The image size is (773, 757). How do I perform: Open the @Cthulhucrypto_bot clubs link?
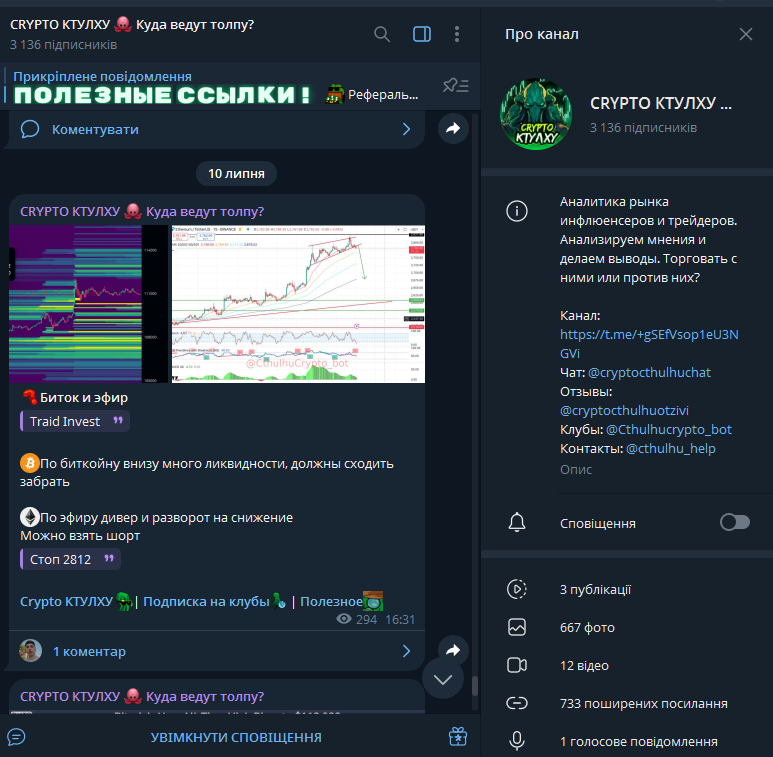(x=668, y=430)
